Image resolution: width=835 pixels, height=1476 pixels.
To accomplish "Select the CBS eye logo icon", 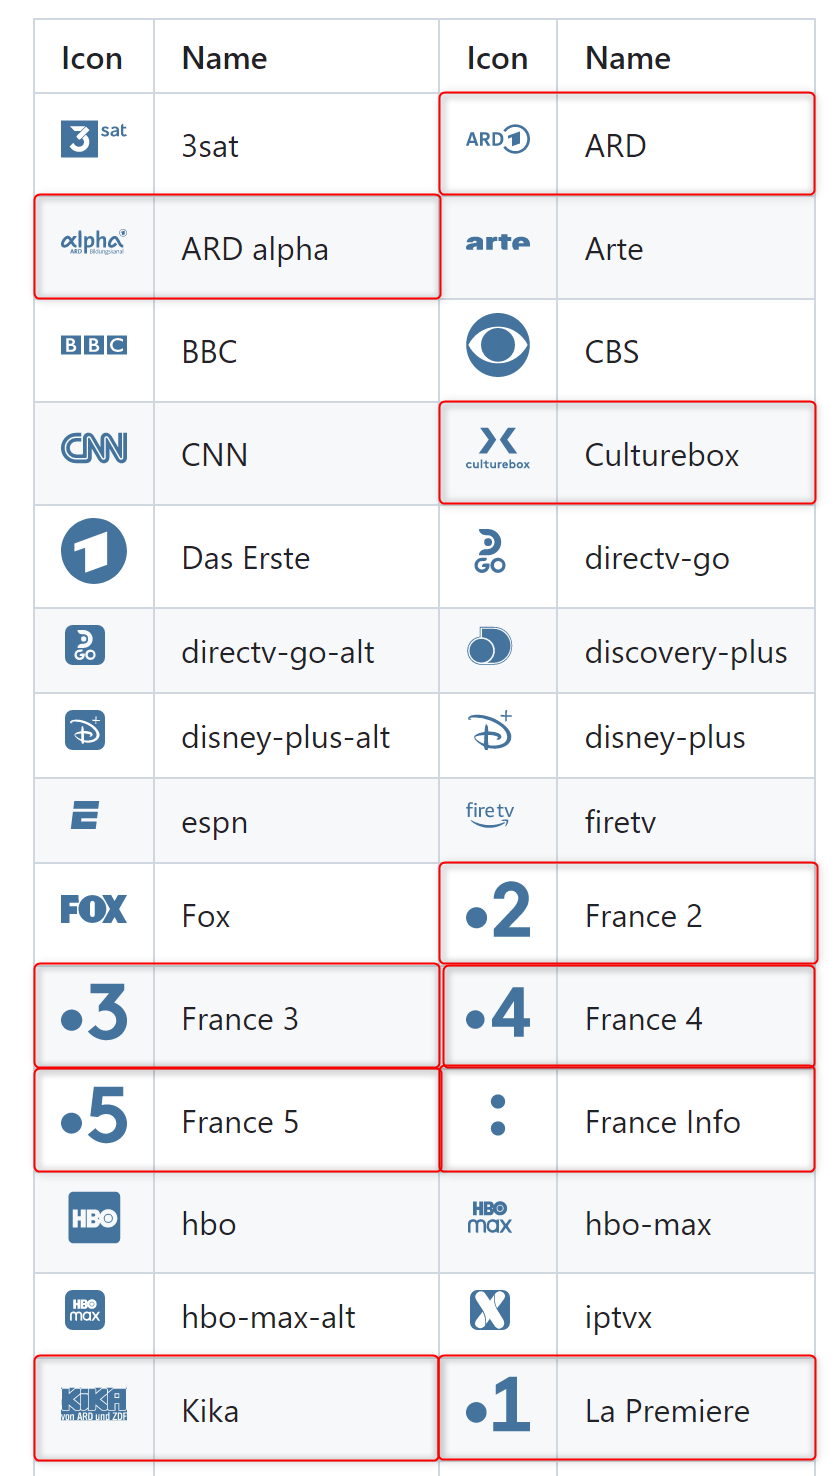I will click(x=497, y=345).
